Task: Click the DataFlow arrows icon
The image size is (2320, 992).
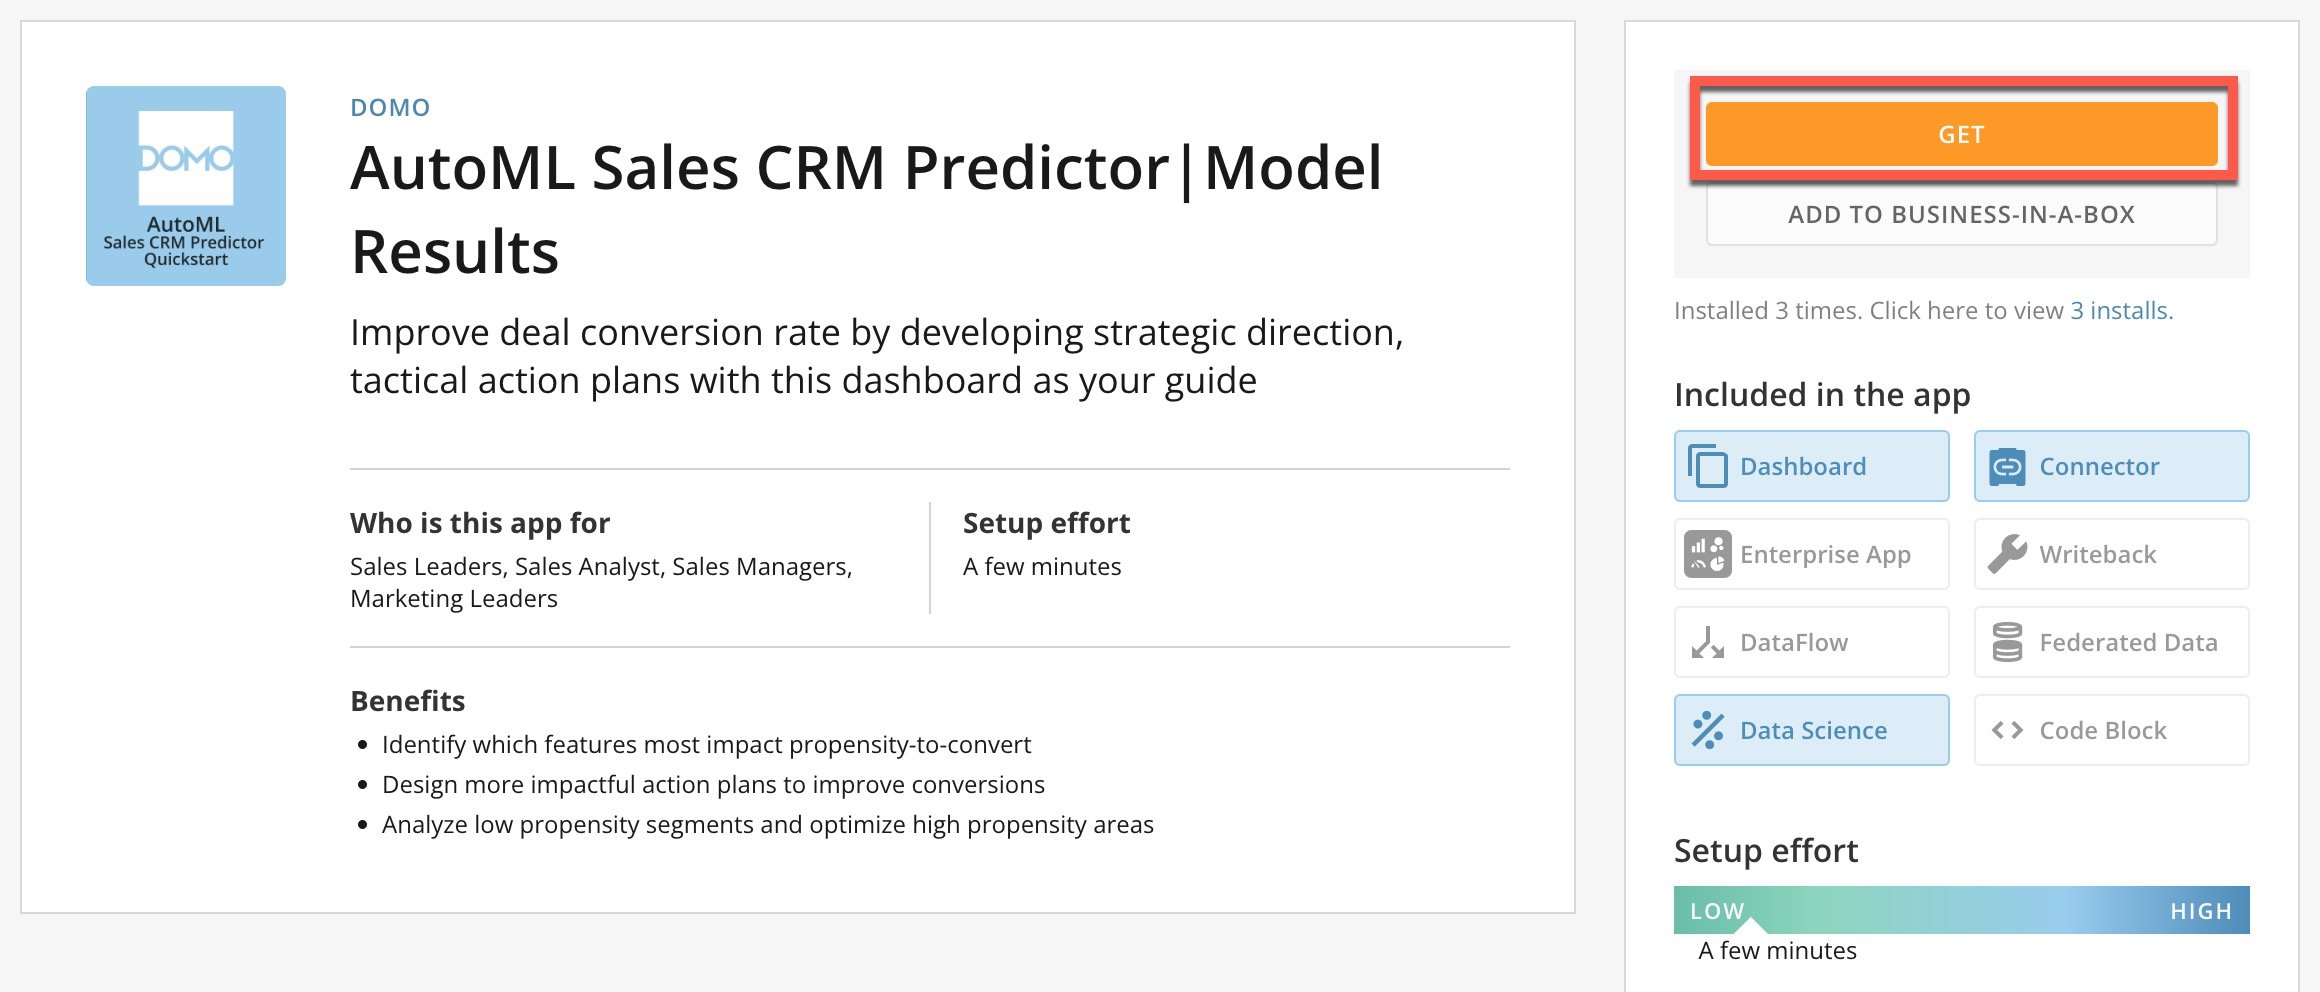Action: coord(1707,642)
